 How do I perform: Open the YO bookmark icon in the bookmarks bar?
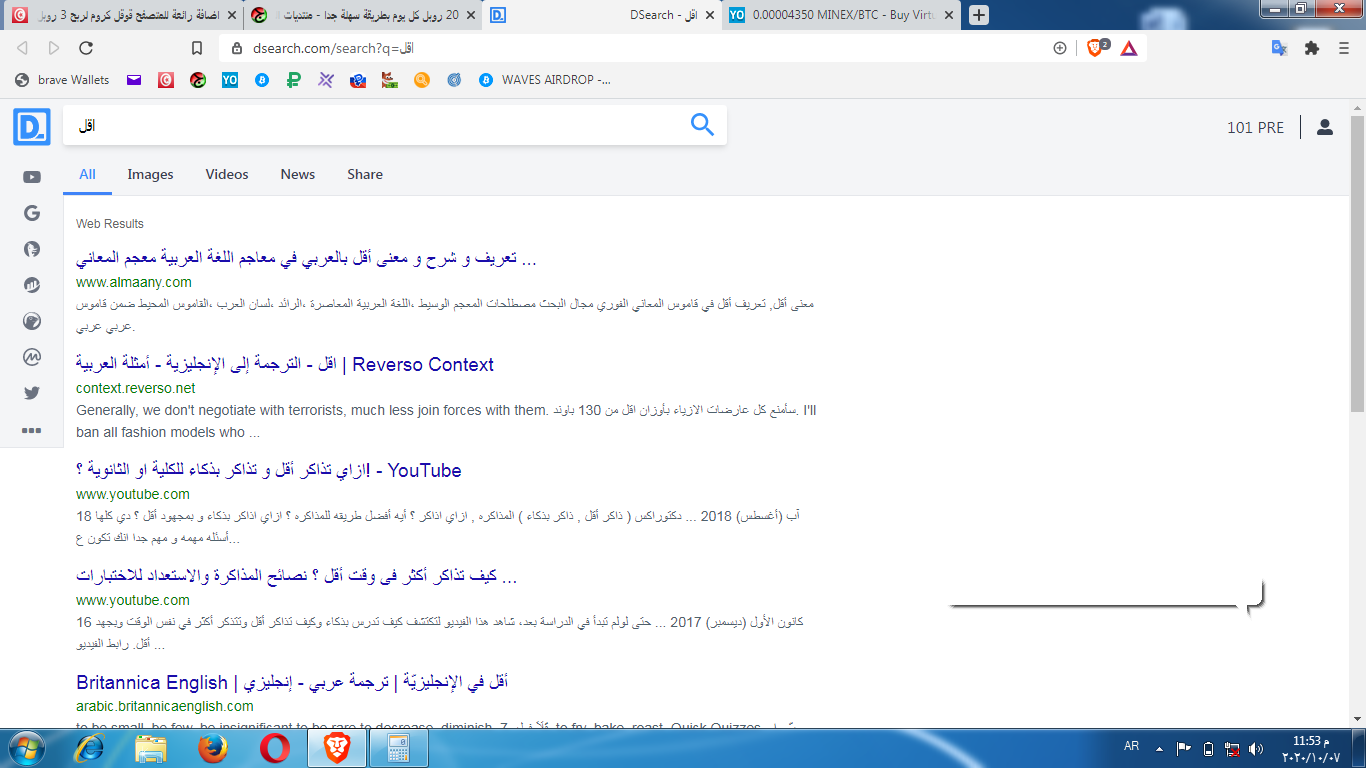click(x=230, y=80)
